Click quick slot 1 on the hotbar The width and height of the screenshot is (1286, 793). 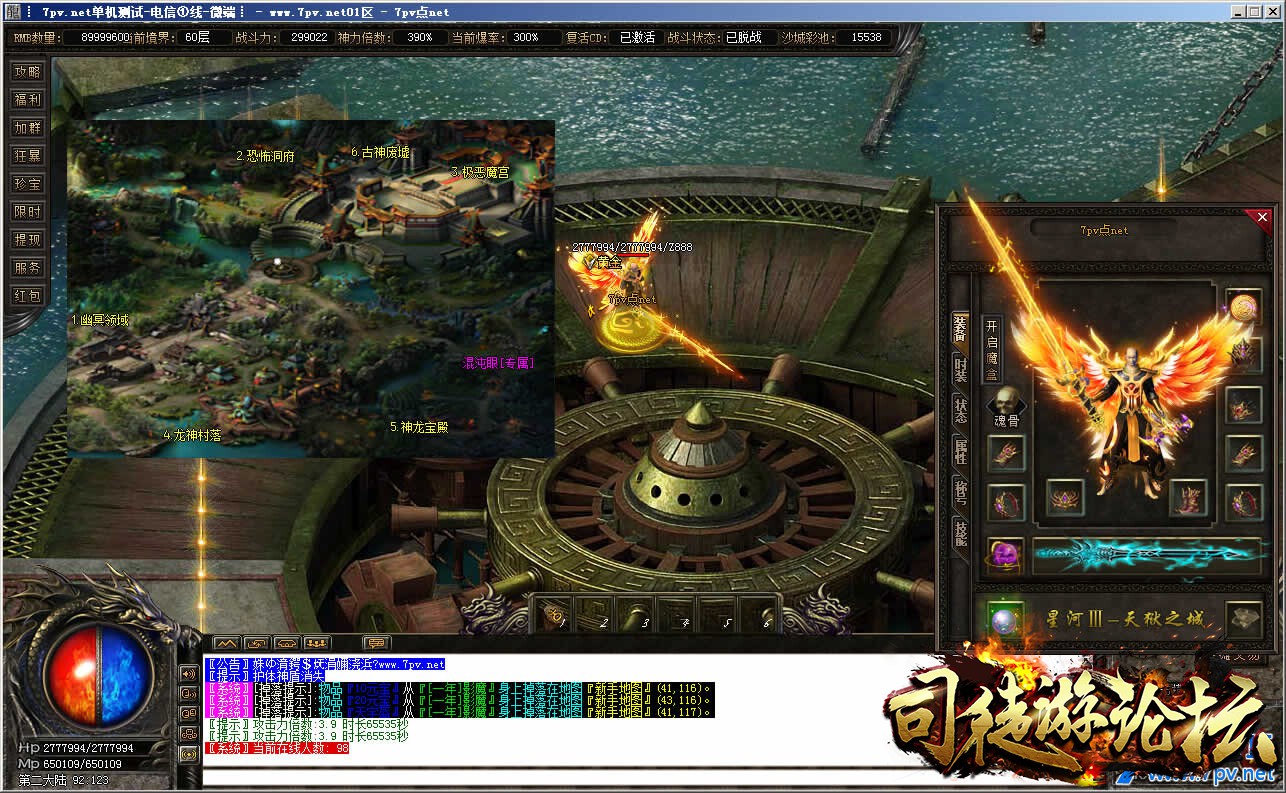point(556,613)
